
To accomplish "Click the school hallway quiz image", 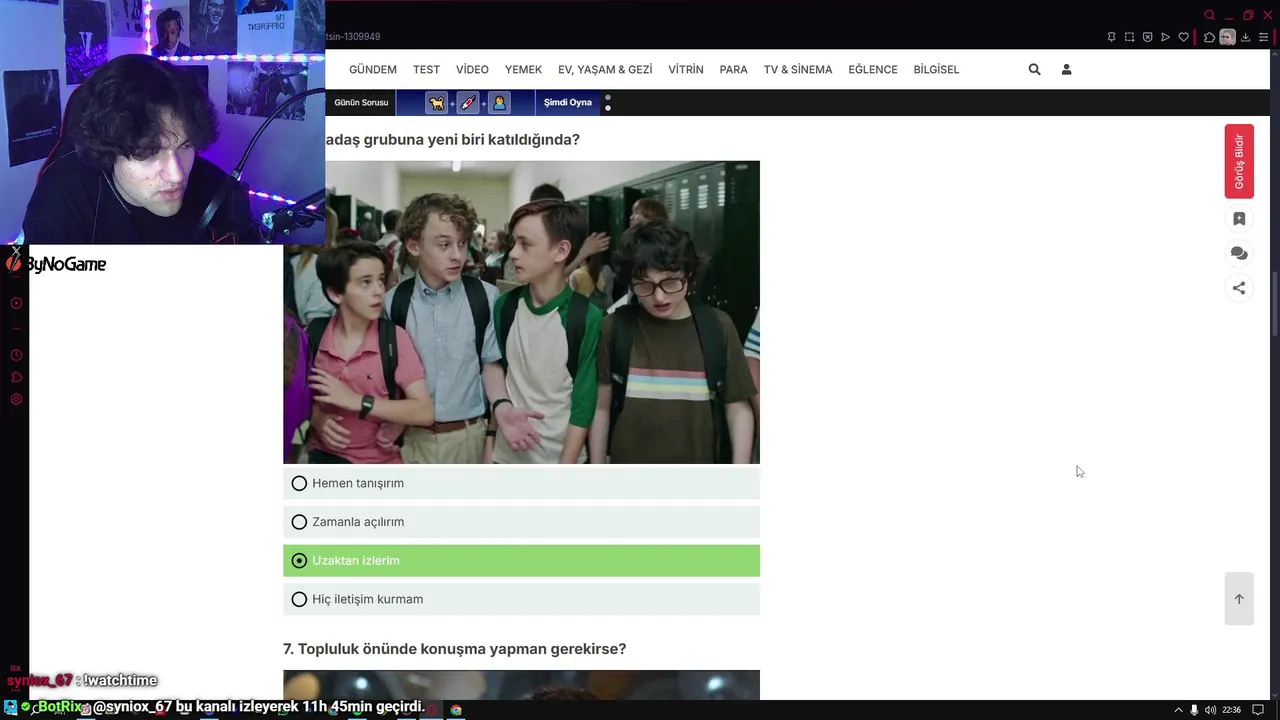I will 521,312.
